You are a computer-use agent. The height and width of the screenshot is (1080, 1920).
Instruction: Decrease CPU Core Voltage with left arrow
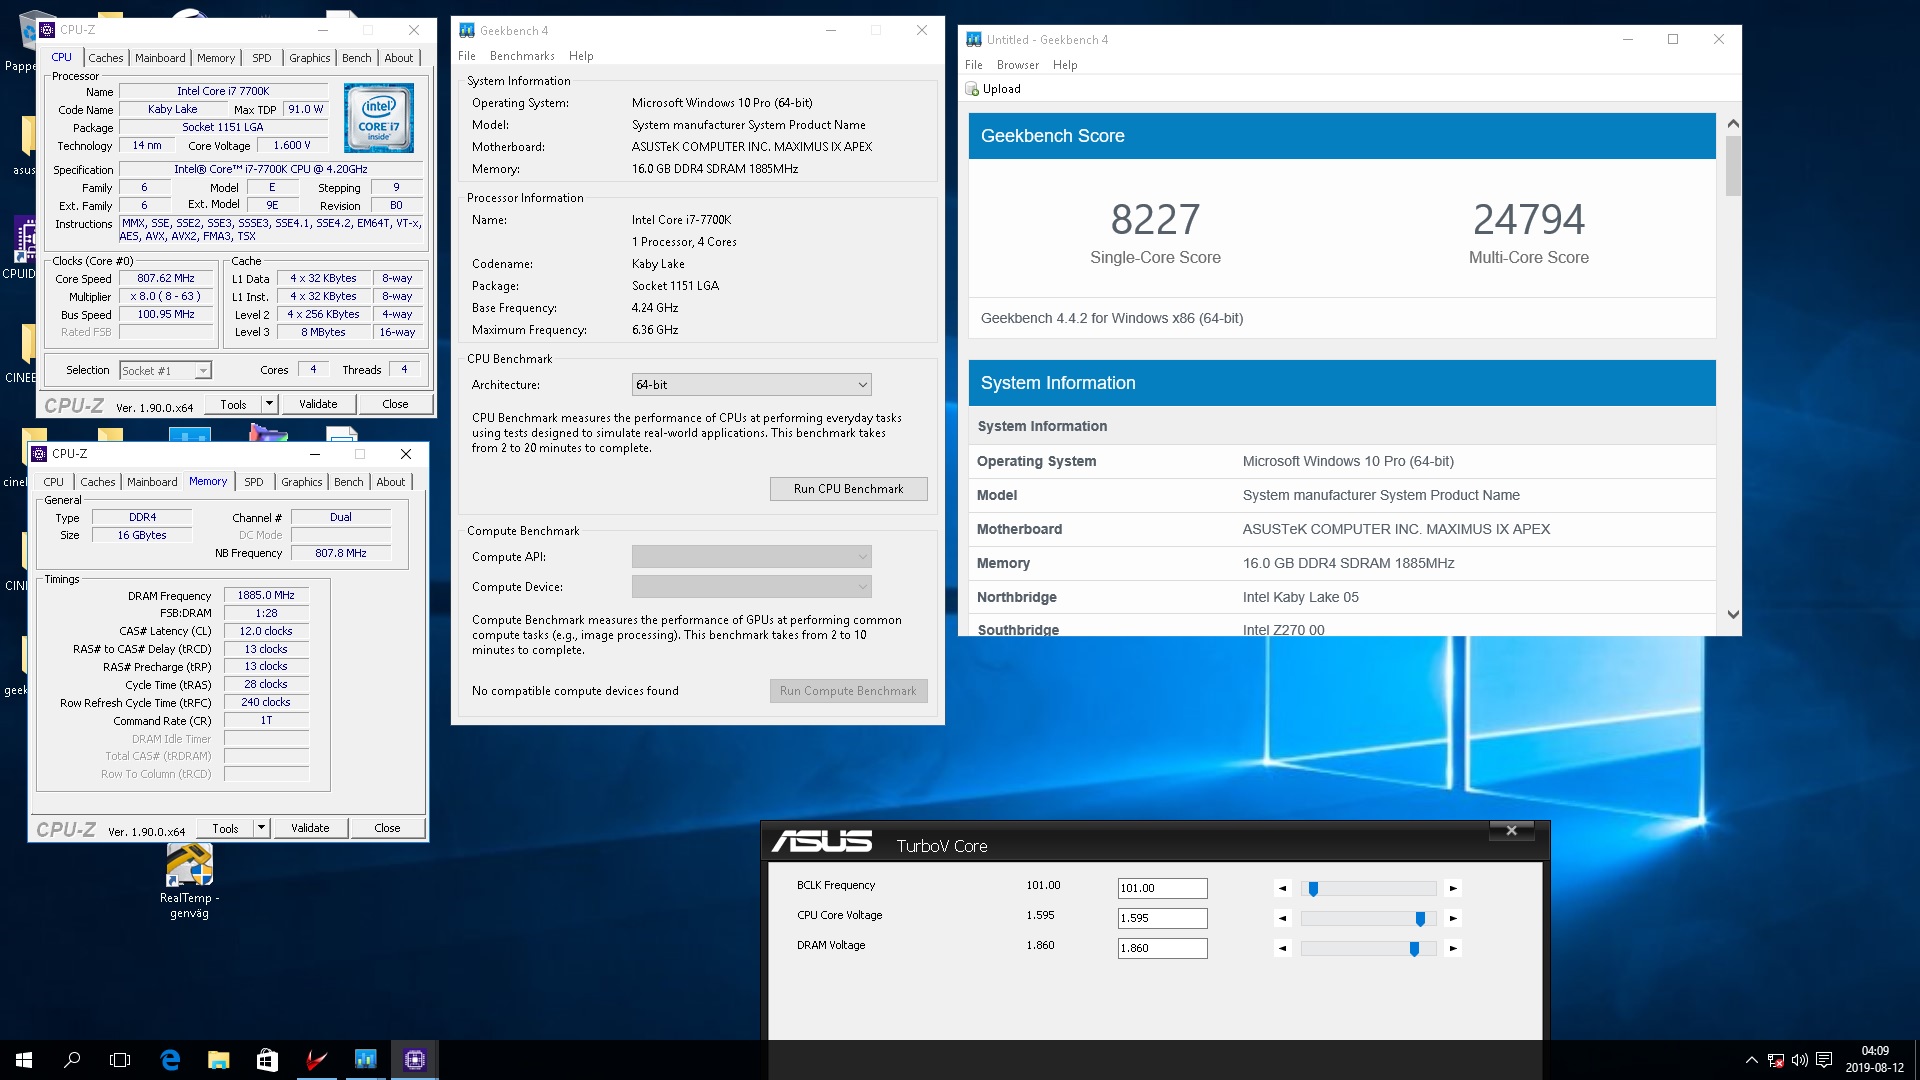click(x=1283, y=918)
